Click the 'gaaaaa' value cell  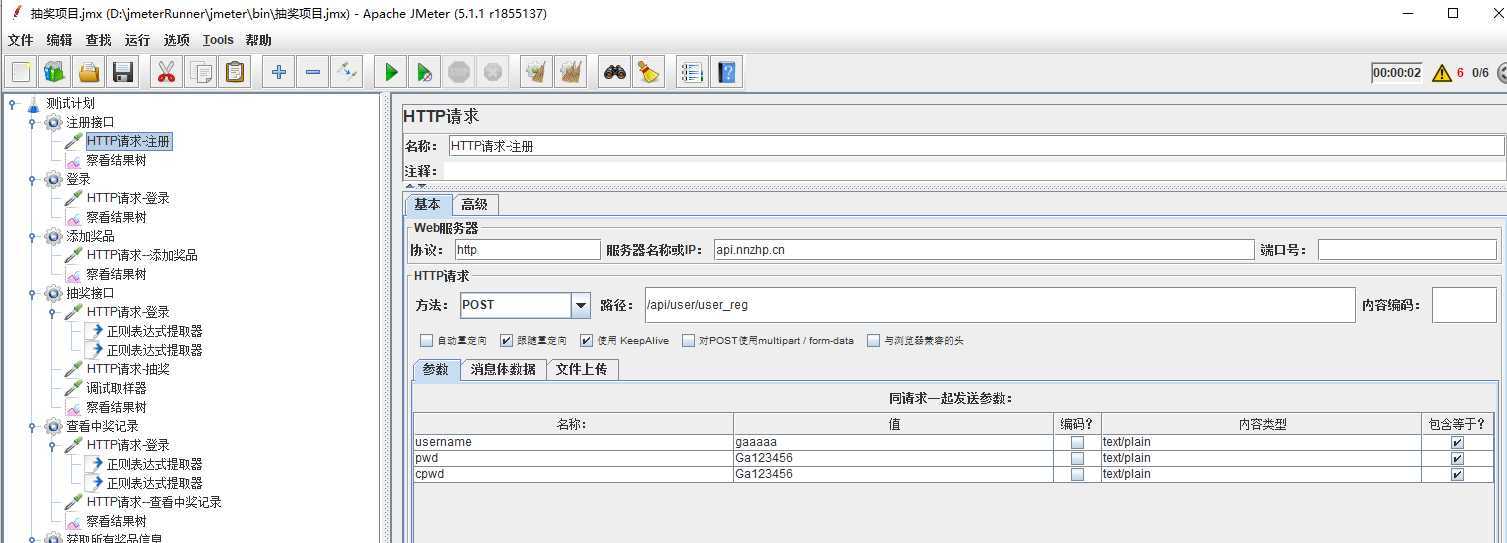pyautogui.click(x=893, y=442)
